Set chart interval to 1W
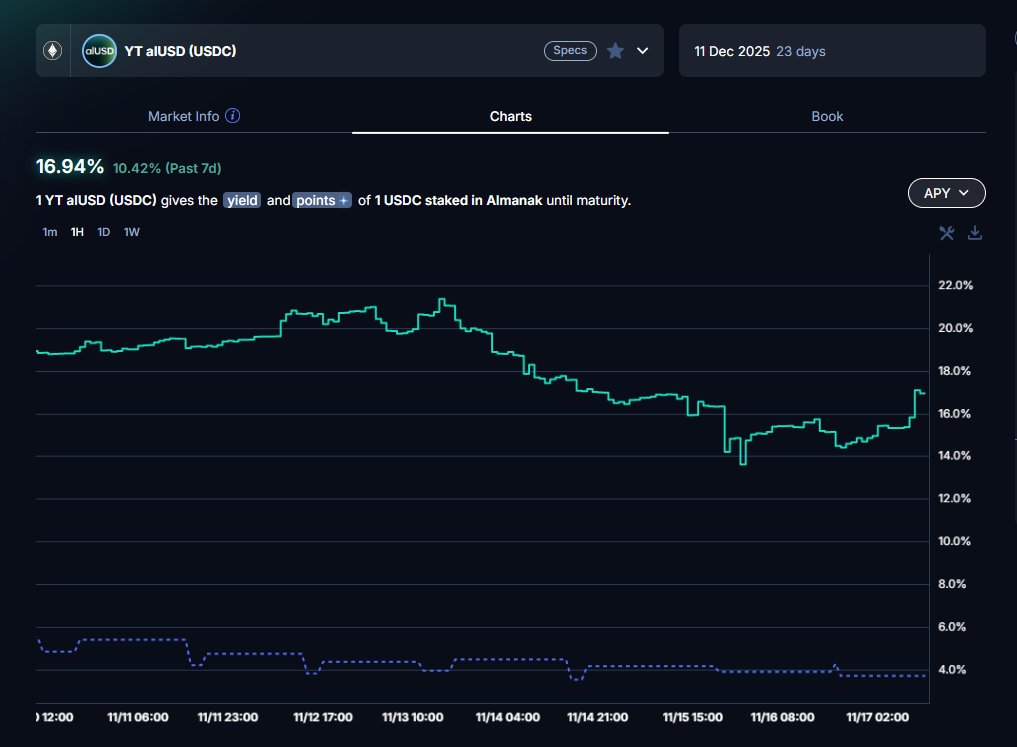 point(132,232)
